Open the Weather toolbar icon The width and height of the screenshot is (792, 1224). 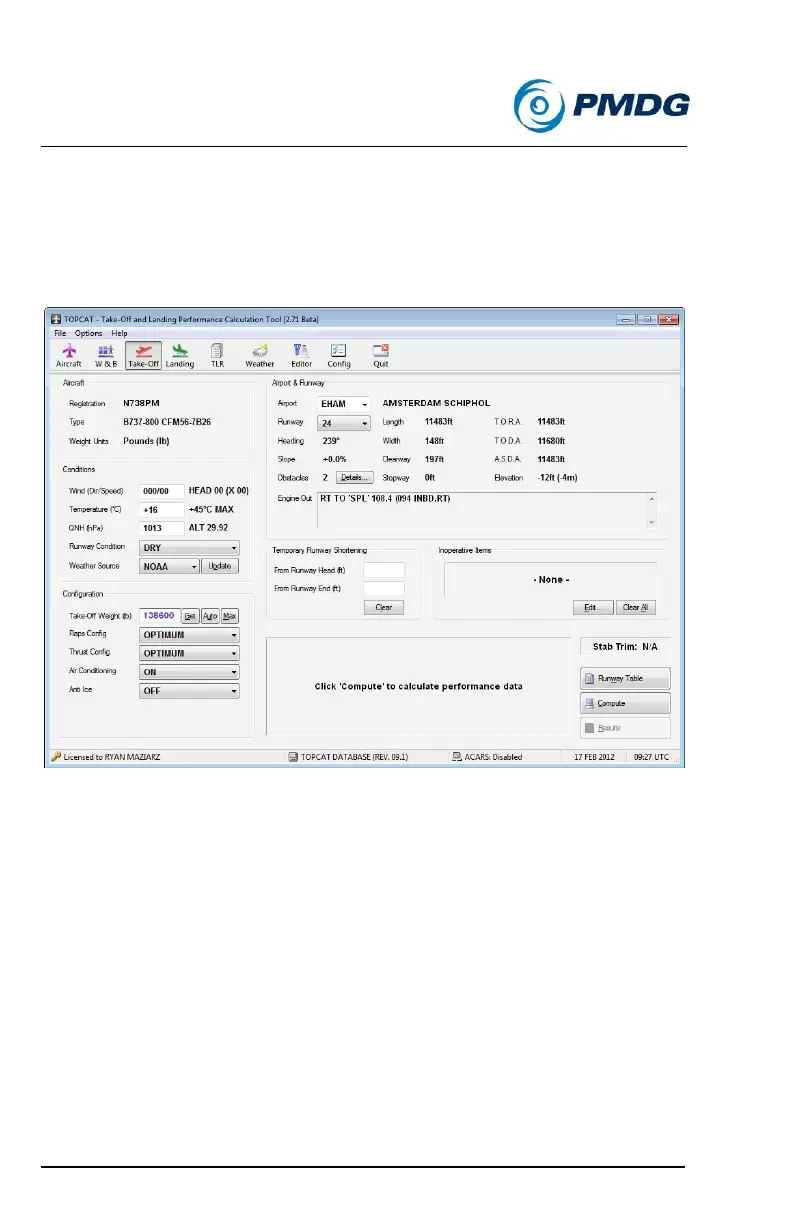tap(260, 355)
